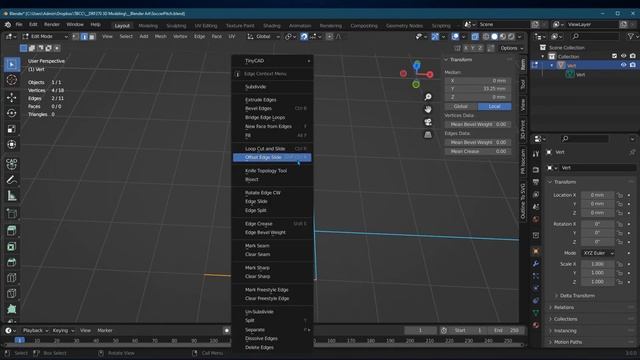Choose Bevel Edges
Screen dimensions: 640x360
pyautogui.click(x=273, y=108)
